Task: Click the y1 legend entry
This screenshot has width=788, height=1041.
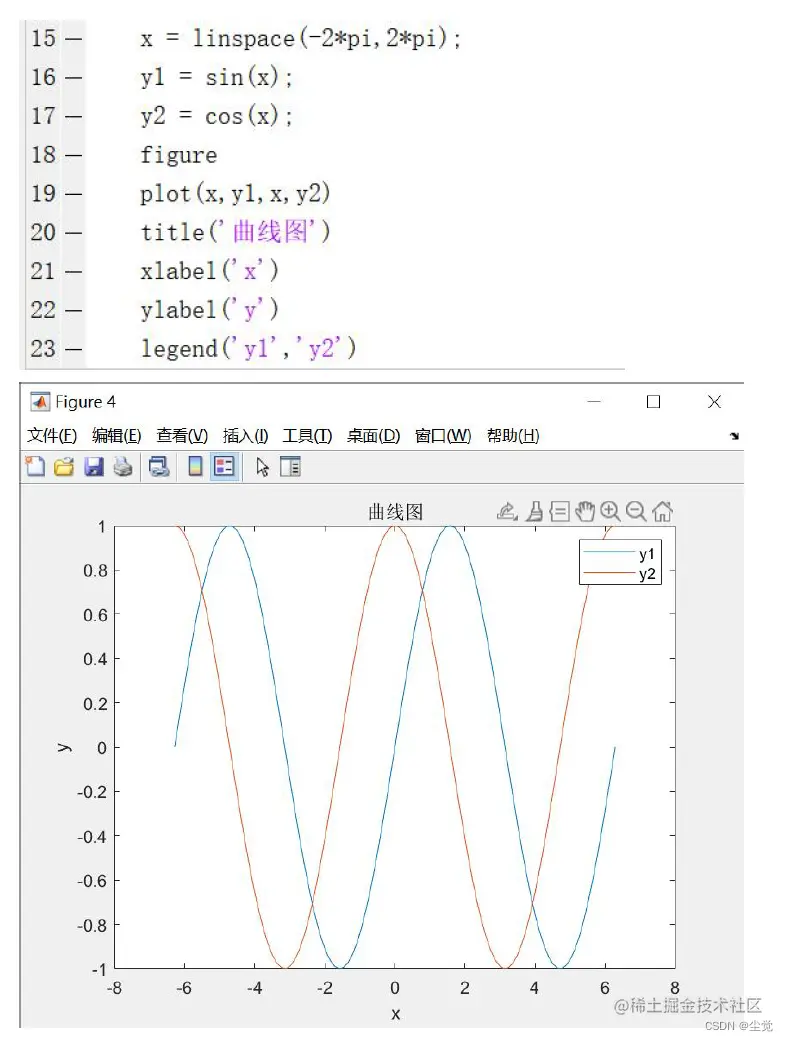Action: [619, 553]
